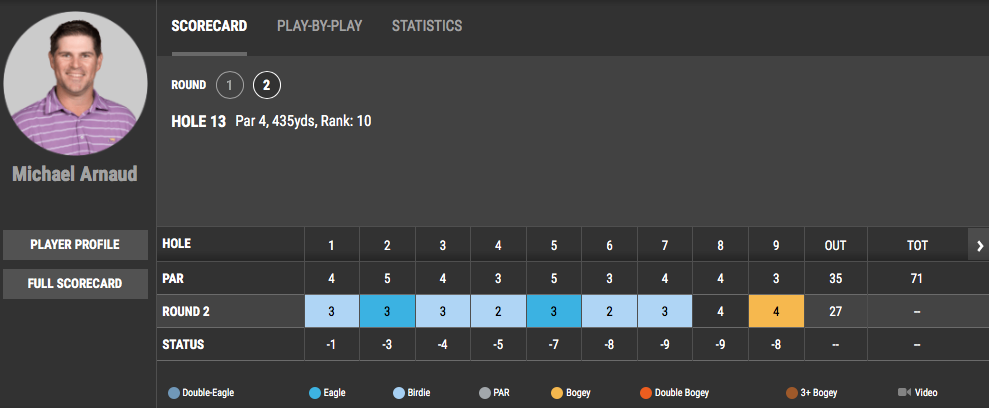Click the 3+ Bogey legend dot

point(792,393)
